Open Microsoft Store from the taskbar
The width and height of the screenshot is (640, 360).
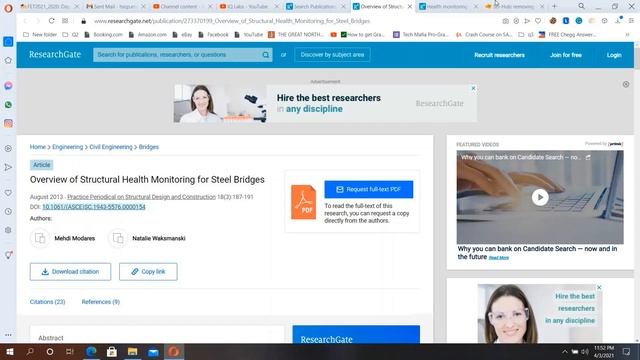point(111,351)
